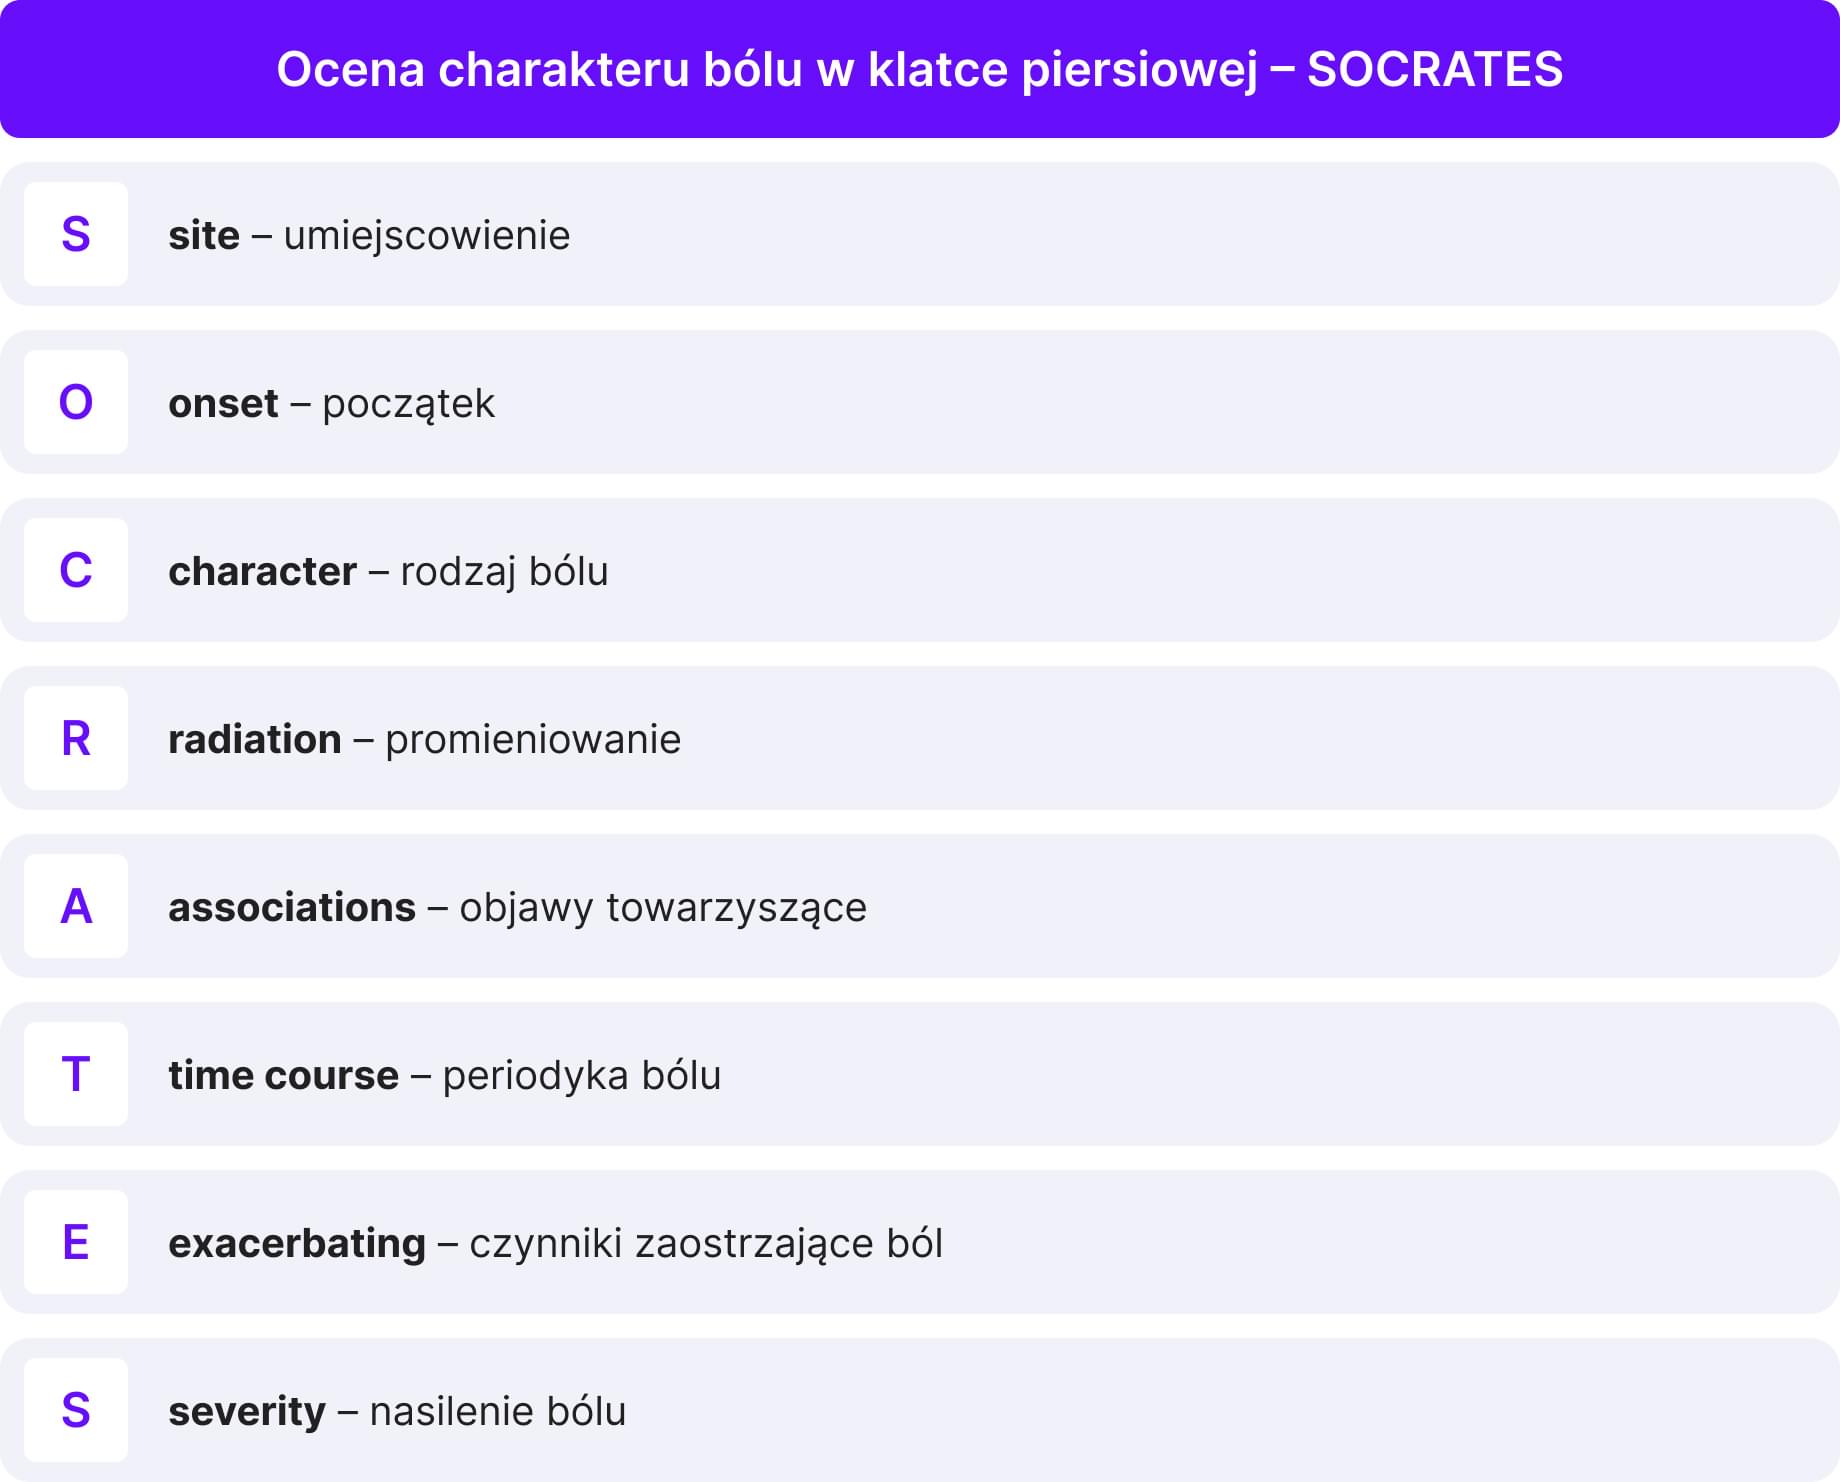Click the word SOCRATES in the header

click(1435, 69)
